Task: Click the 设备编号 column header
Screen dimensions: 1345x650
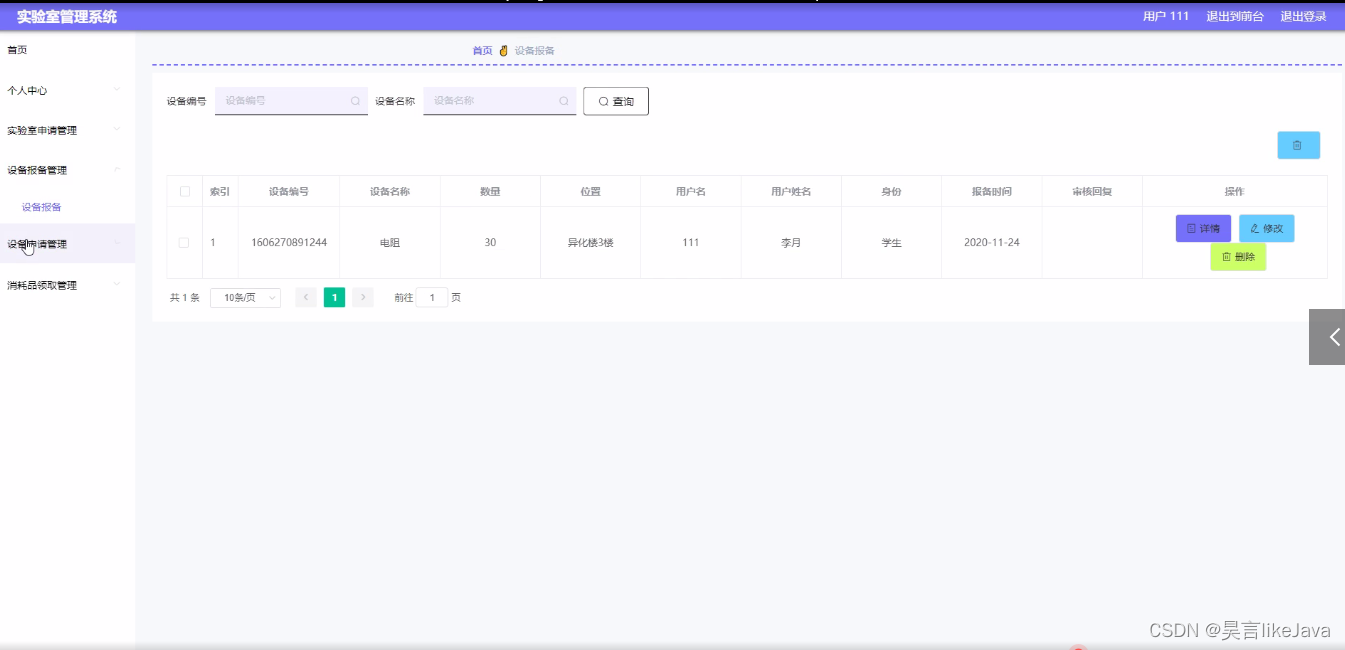Action: [289, 191]
